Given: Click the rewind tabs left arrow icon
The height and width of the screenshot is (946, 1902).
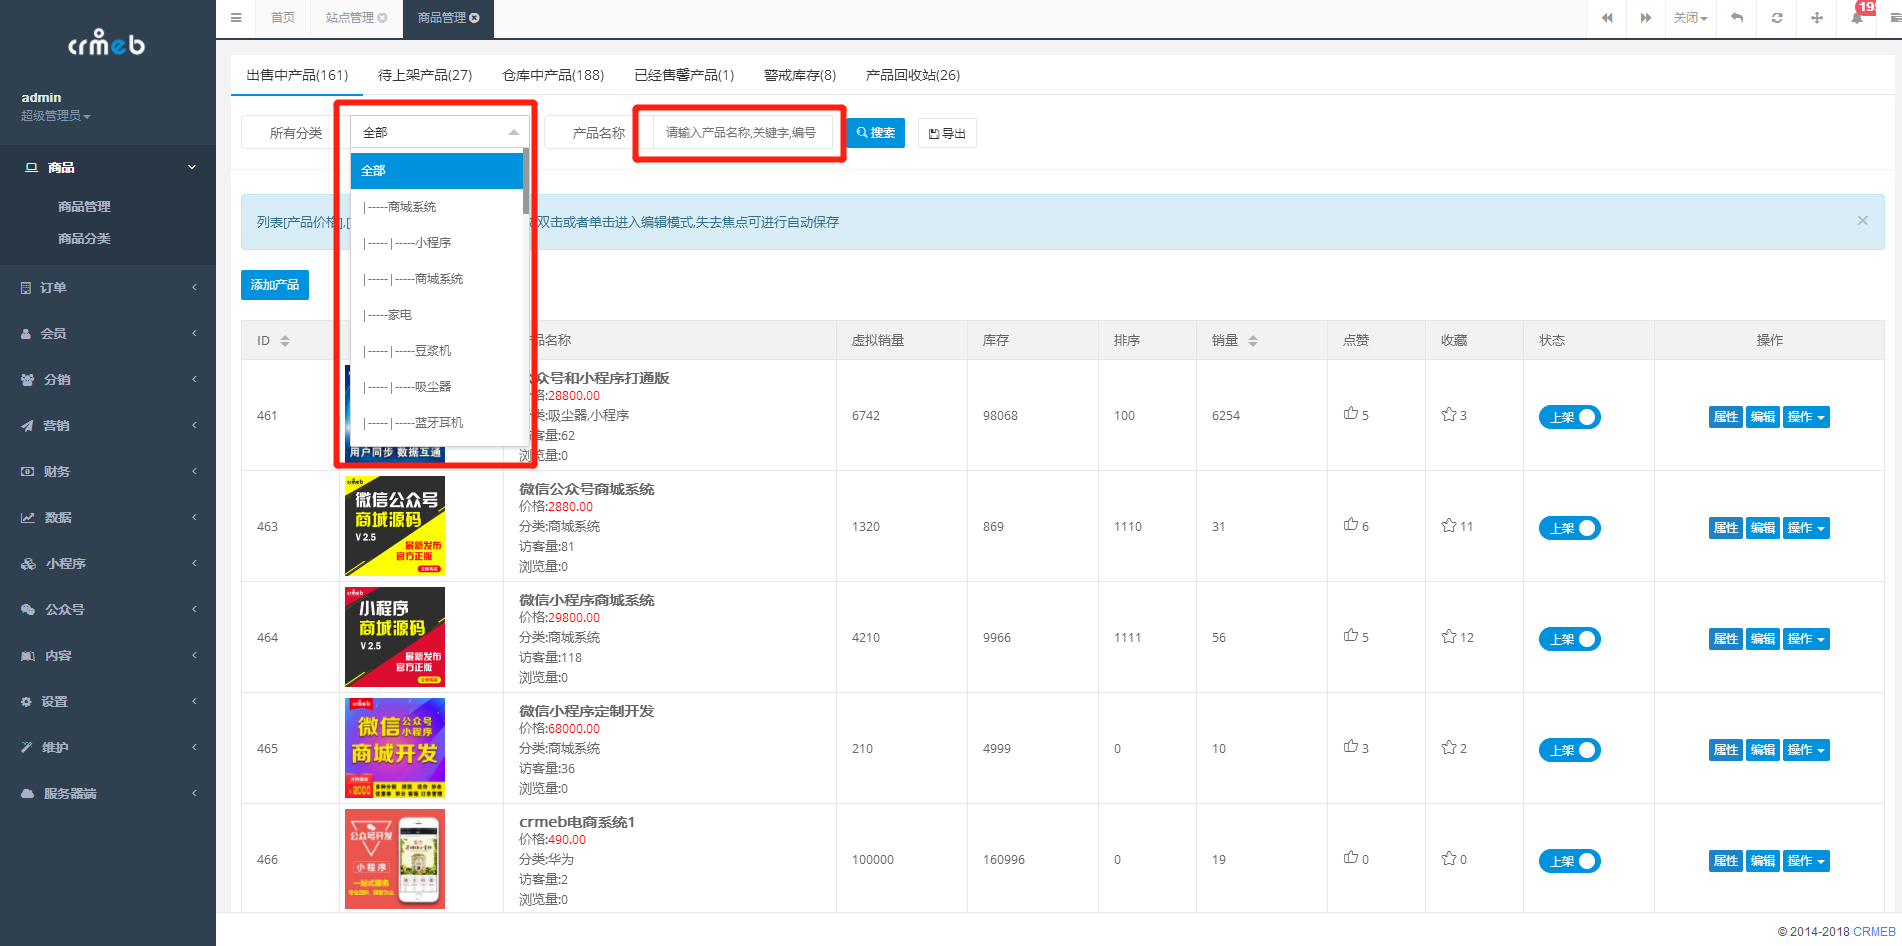Looking at the screenshot, I should [x=1607, y=18].
